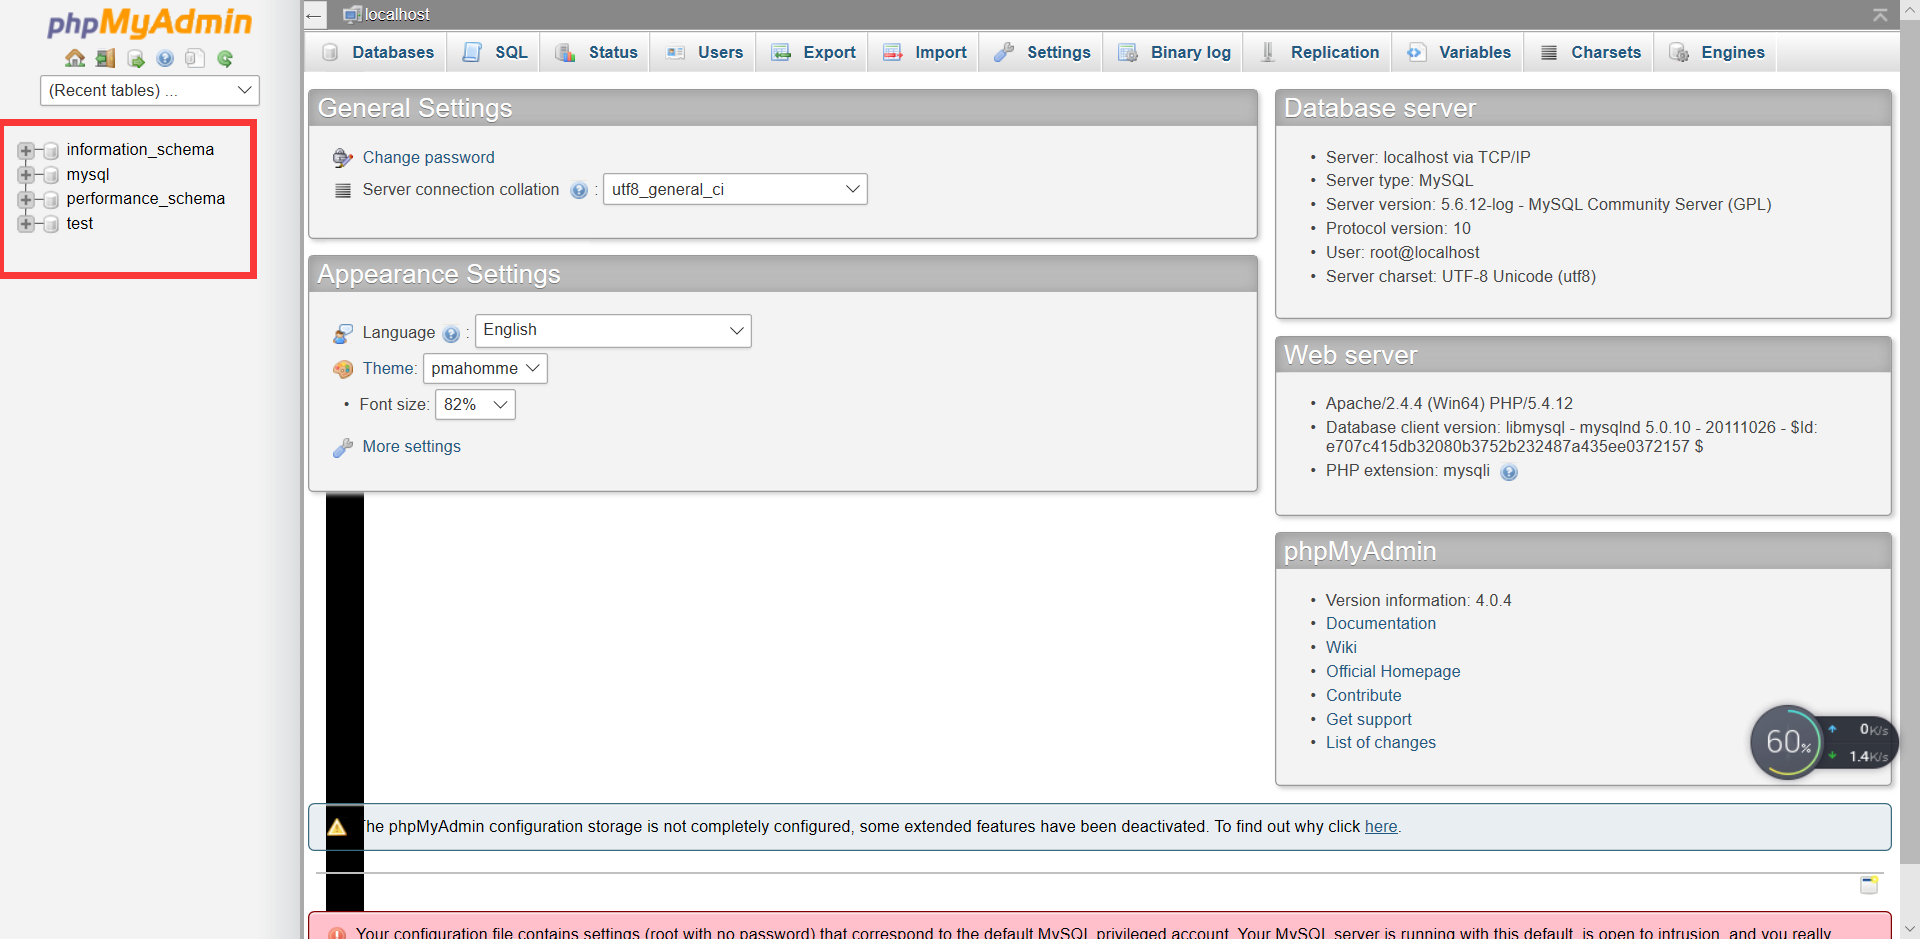The image size is (1920, 939).
Task: Click the More settings wrench icon
Action: 343,447
